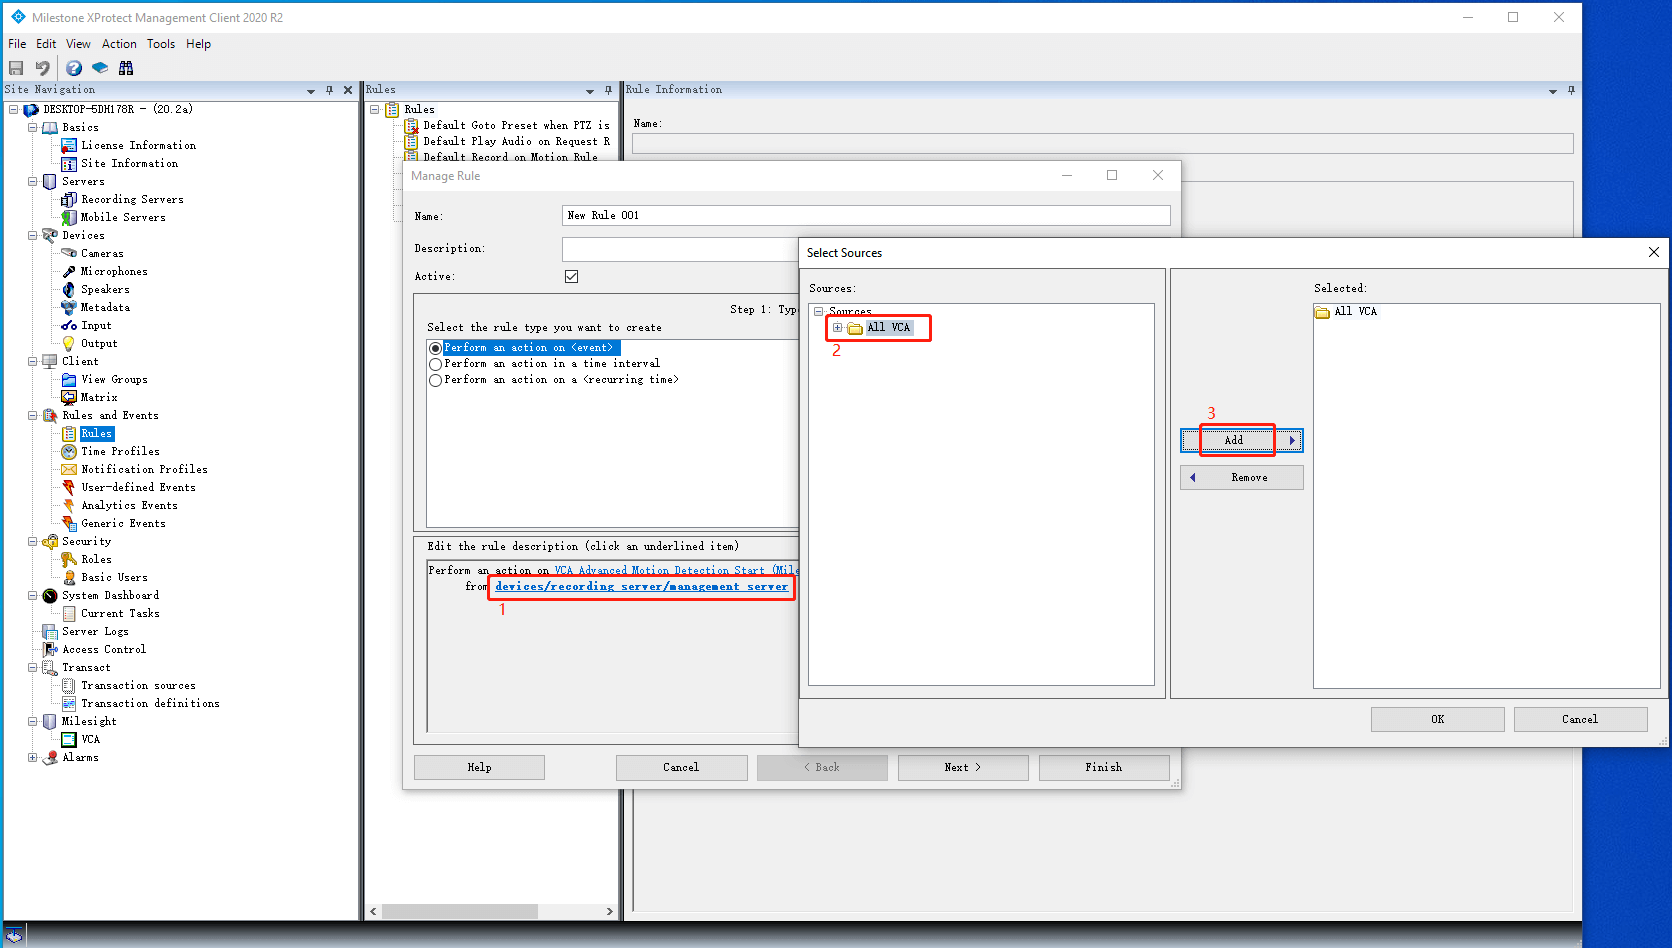Click the System Dashboard icon
This screenshot has height=948, width=1672.
50,595
